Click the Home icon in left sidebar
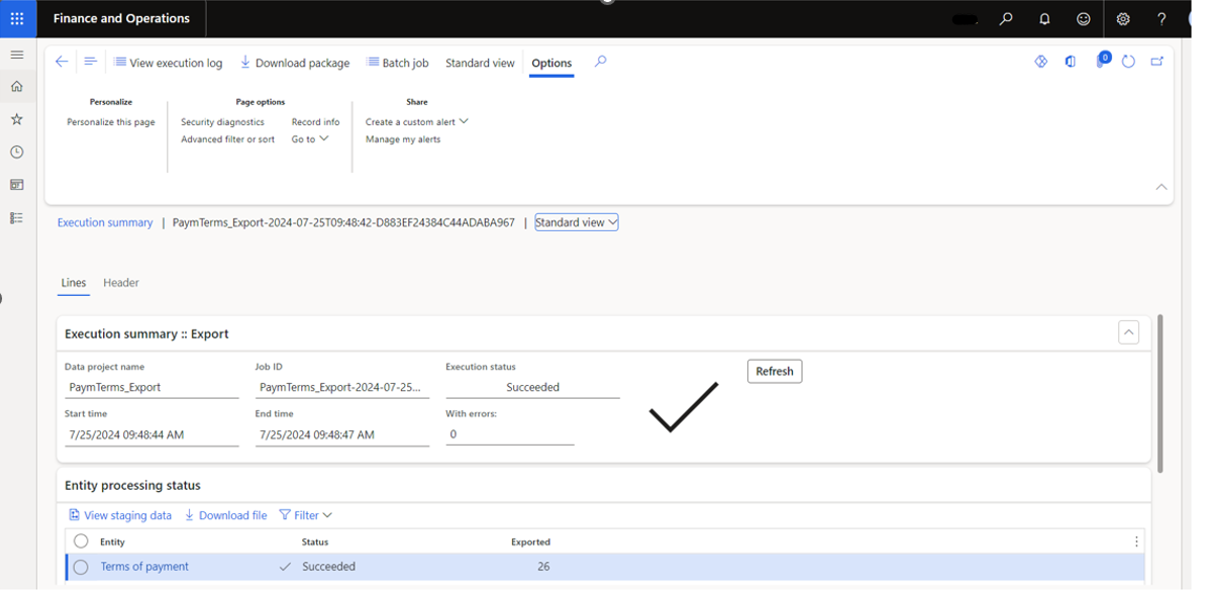 [x=16, y=87]
